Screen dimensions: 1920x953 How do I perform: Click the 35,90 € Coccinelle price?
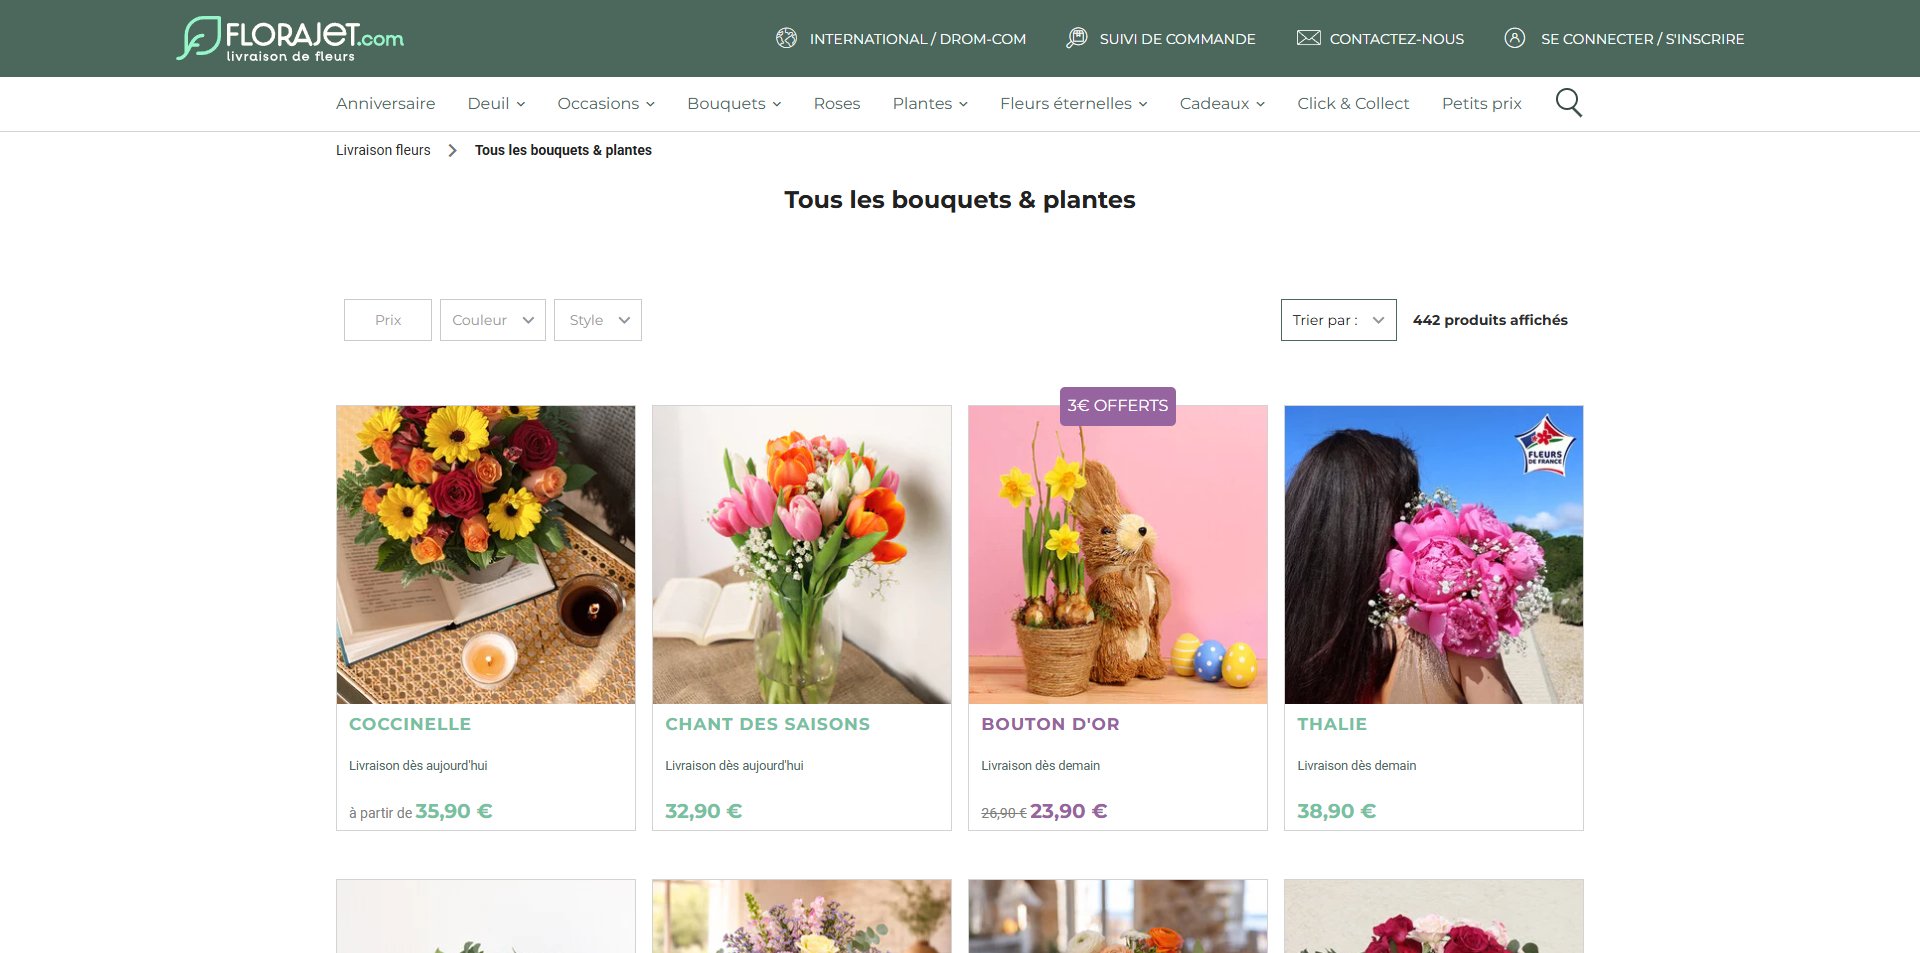[454, 811]
